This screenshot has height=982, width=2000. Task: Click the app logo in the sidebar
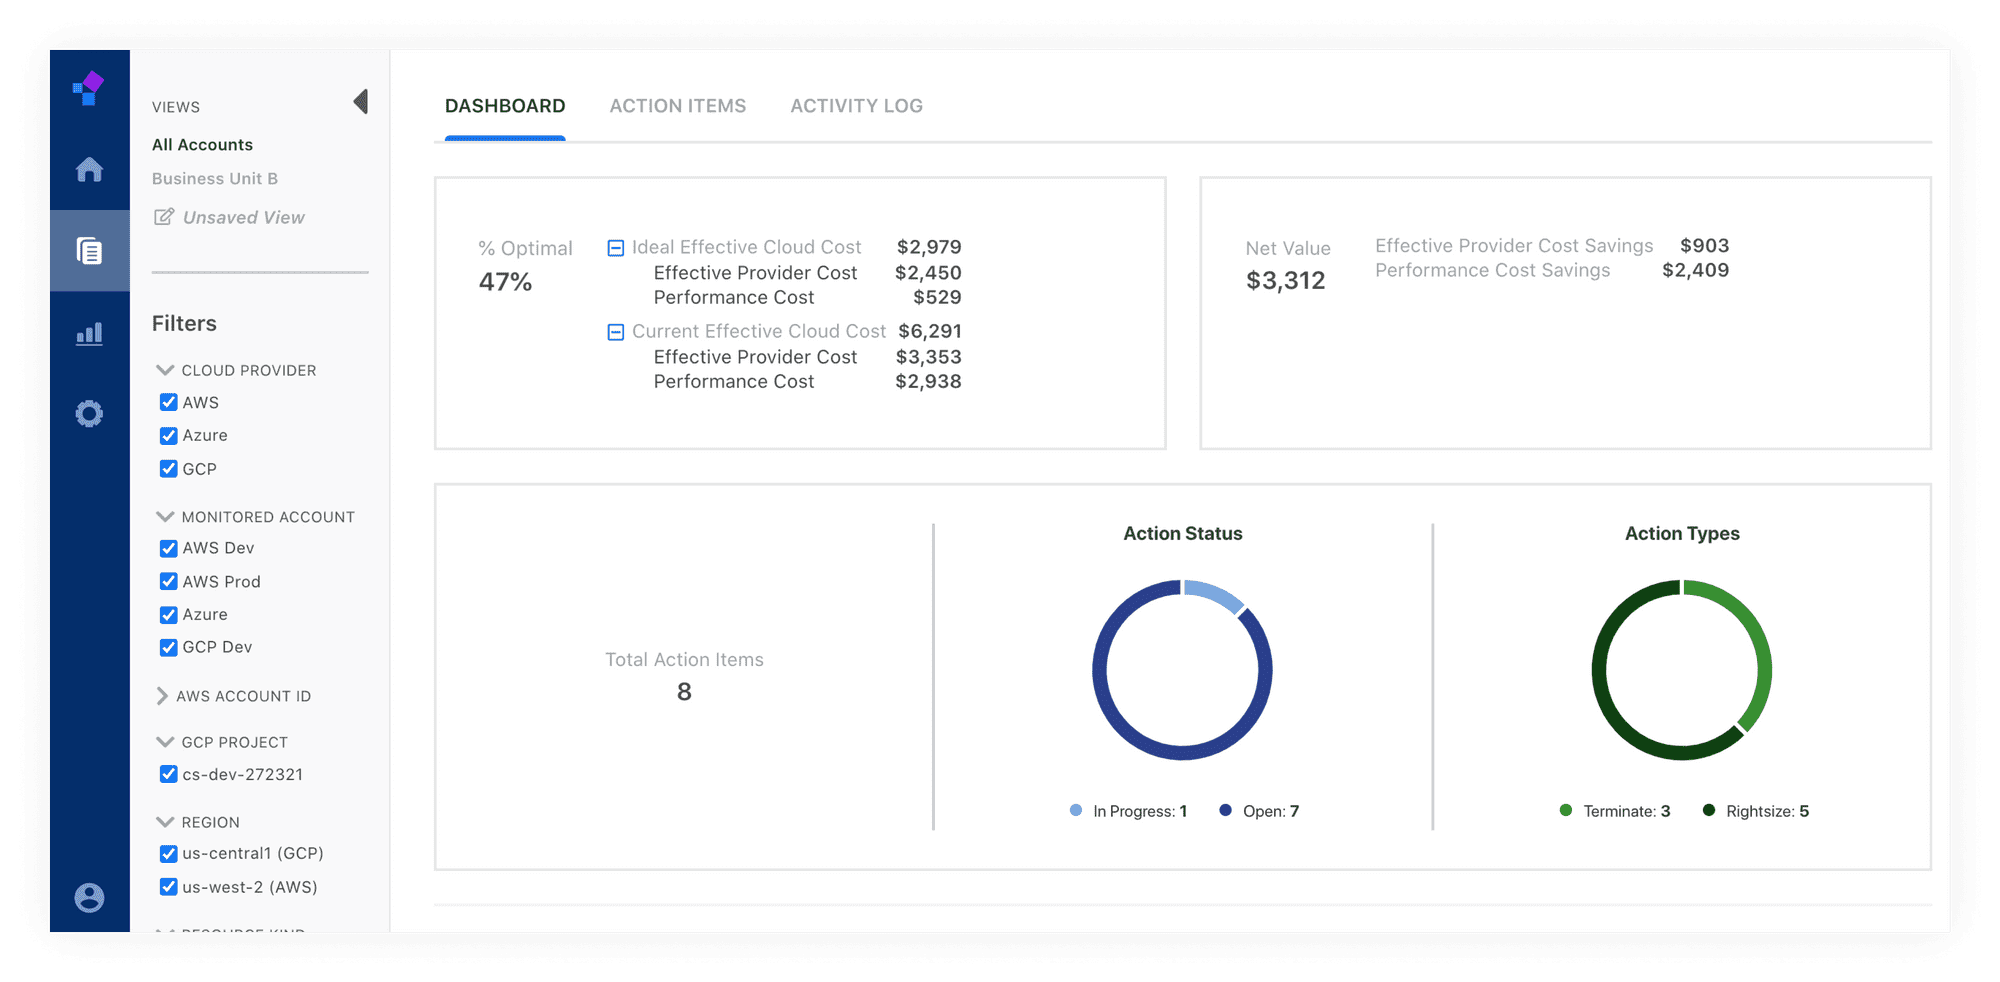[89, 89]
